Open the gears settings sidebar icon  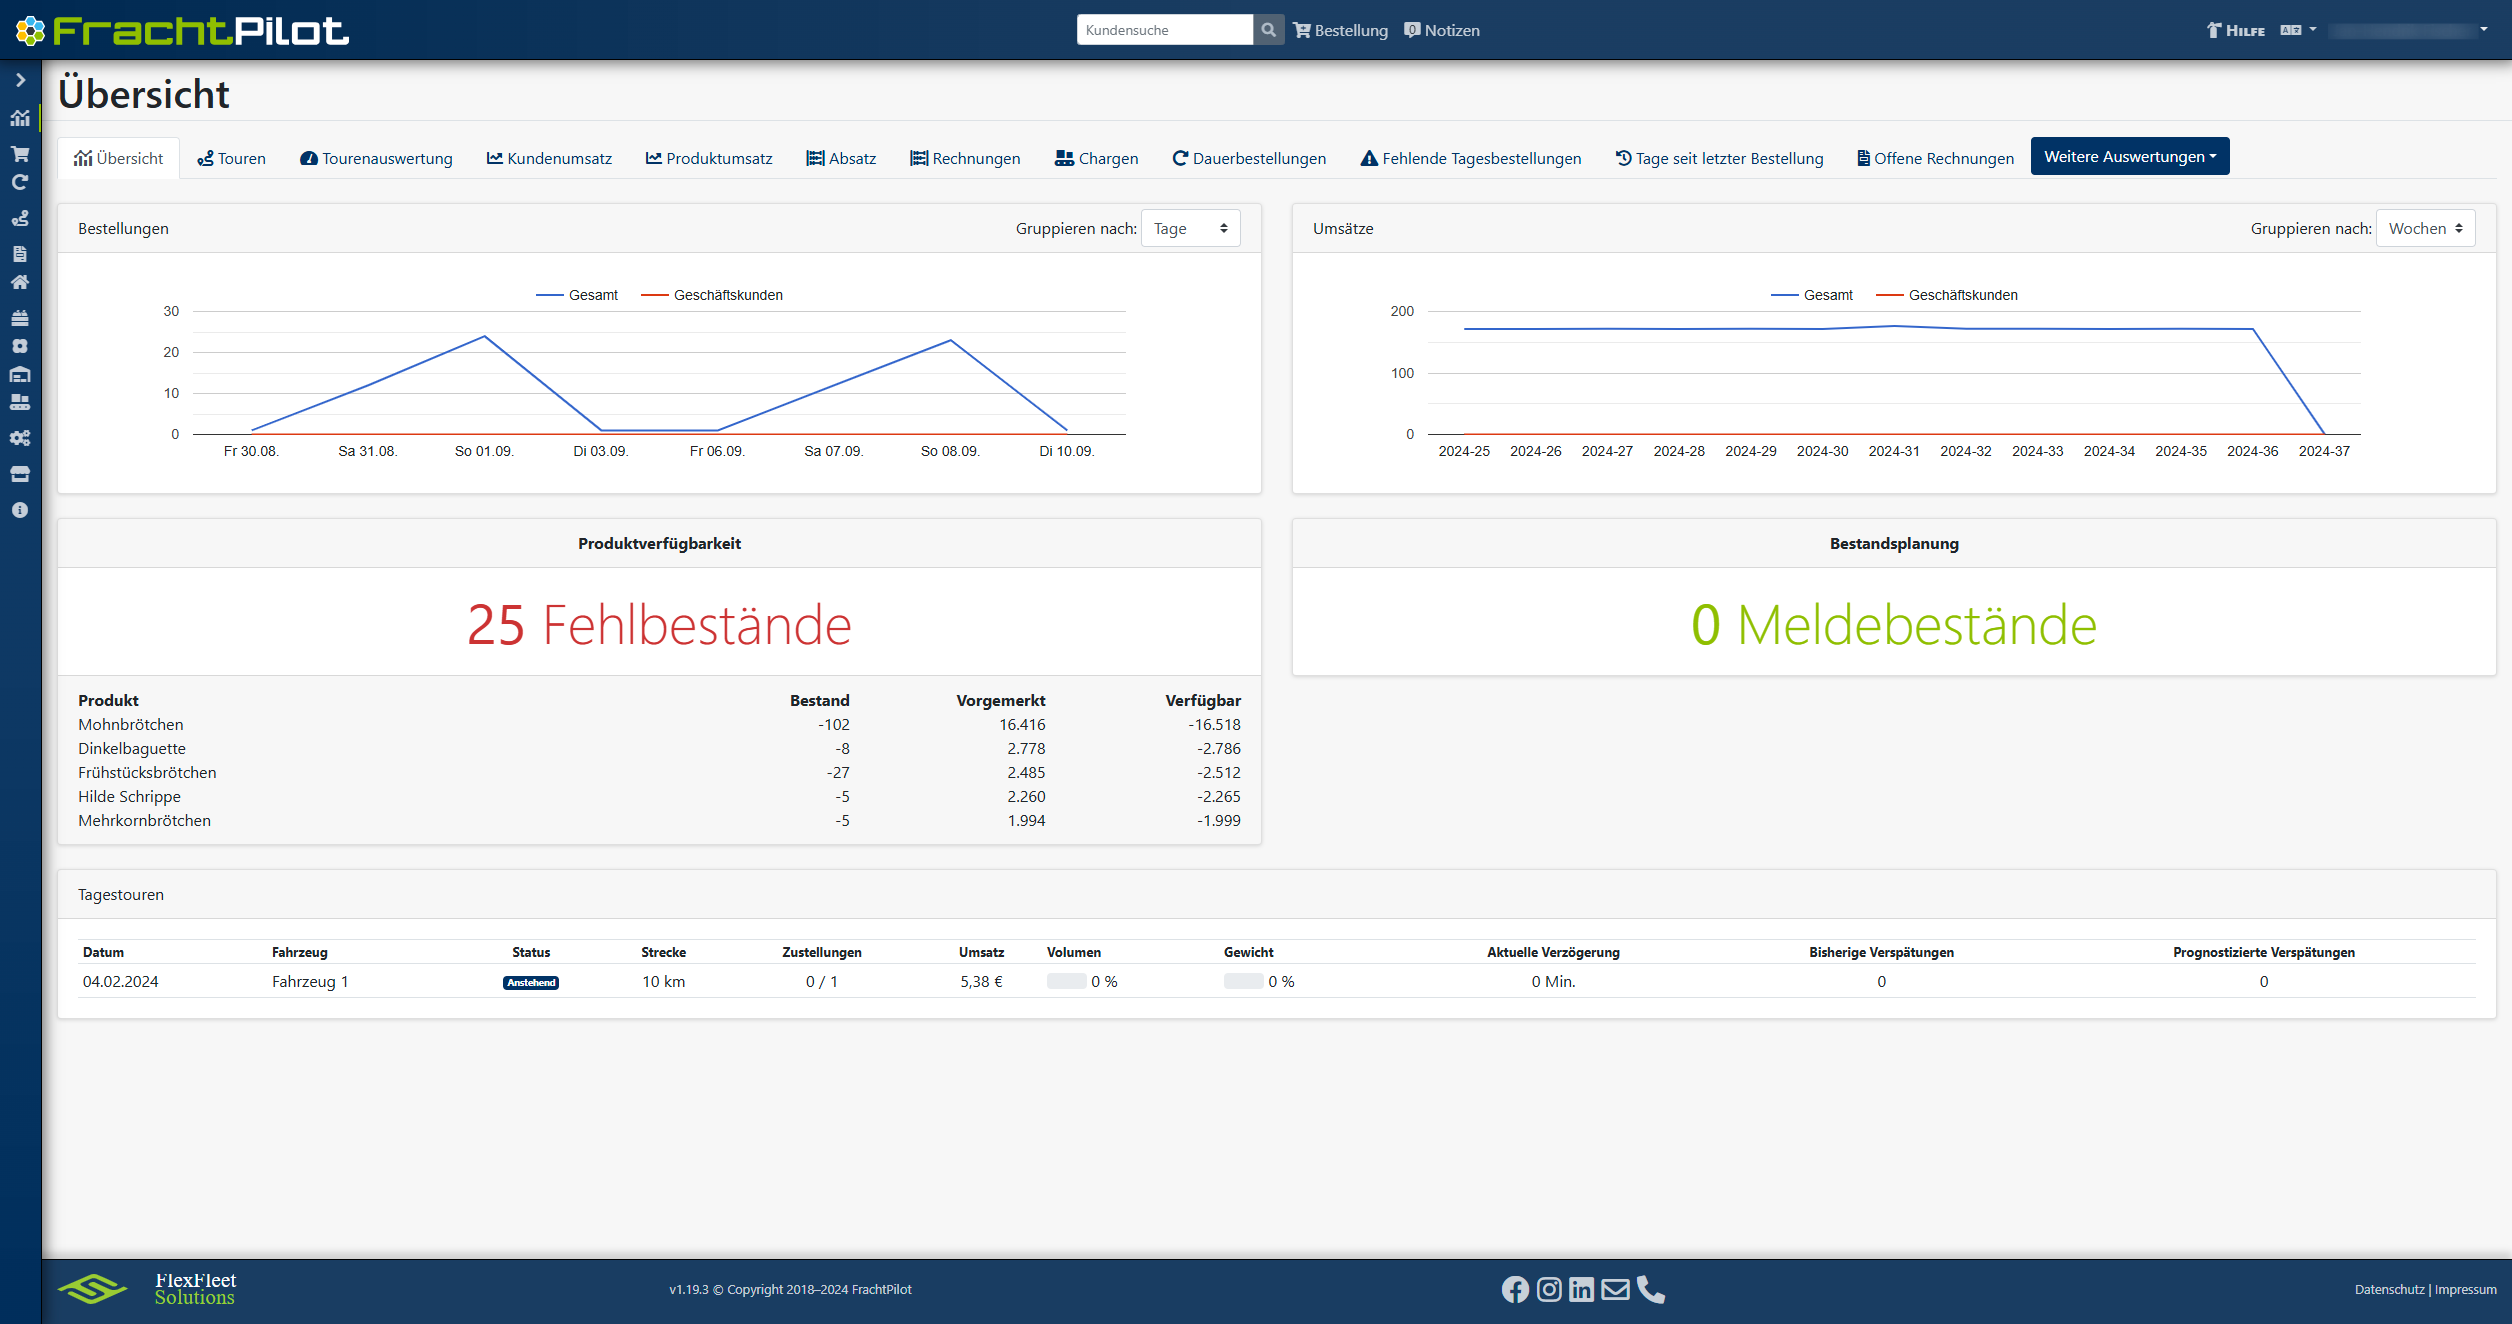click(x=20, y=438)
